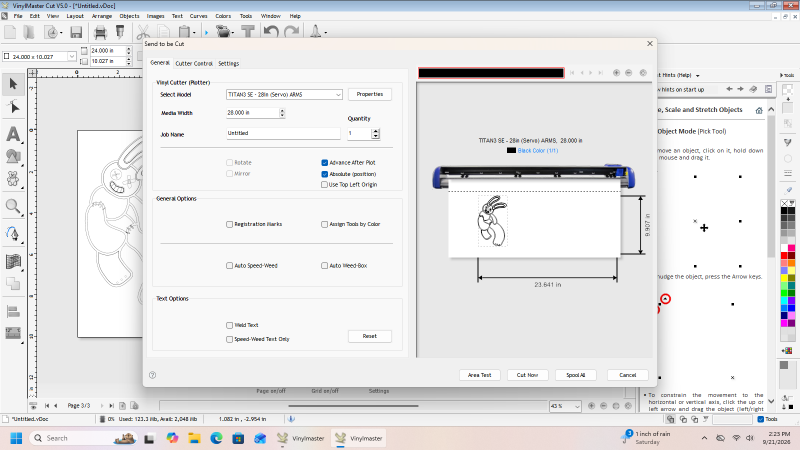The image size is (800, 450).
Task: Click the Job Name input field
Action: [283, 133]
